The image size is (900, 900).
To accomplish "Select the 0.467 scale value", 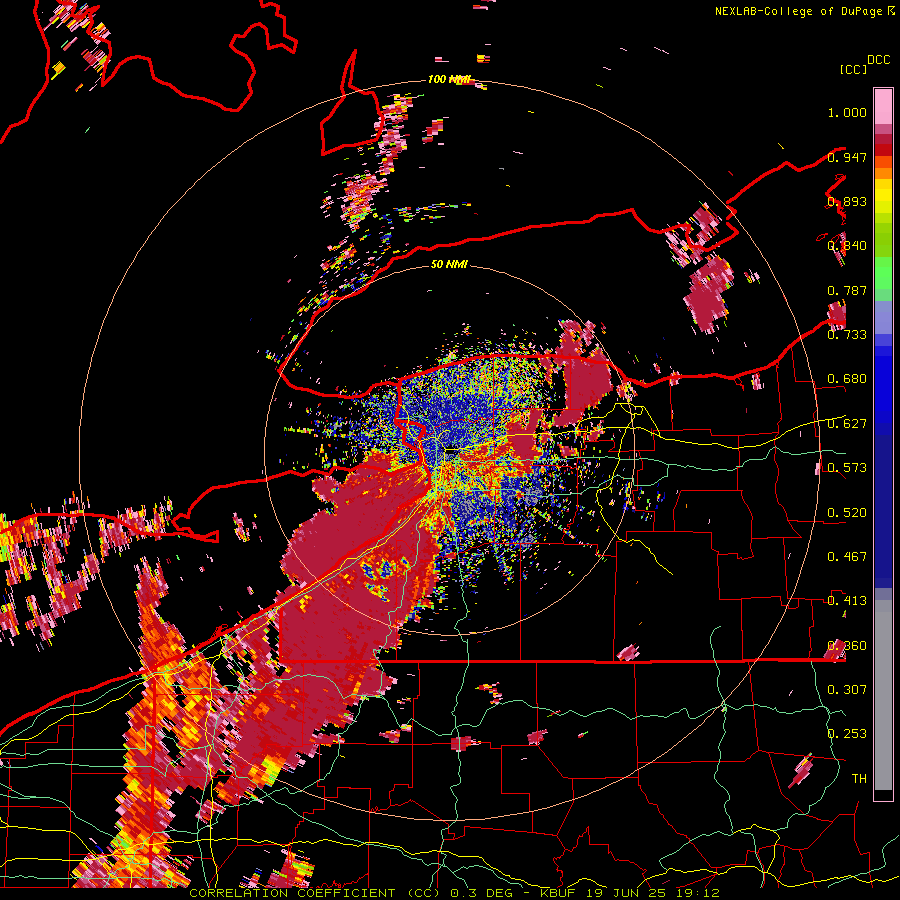I will click(847, 557).
